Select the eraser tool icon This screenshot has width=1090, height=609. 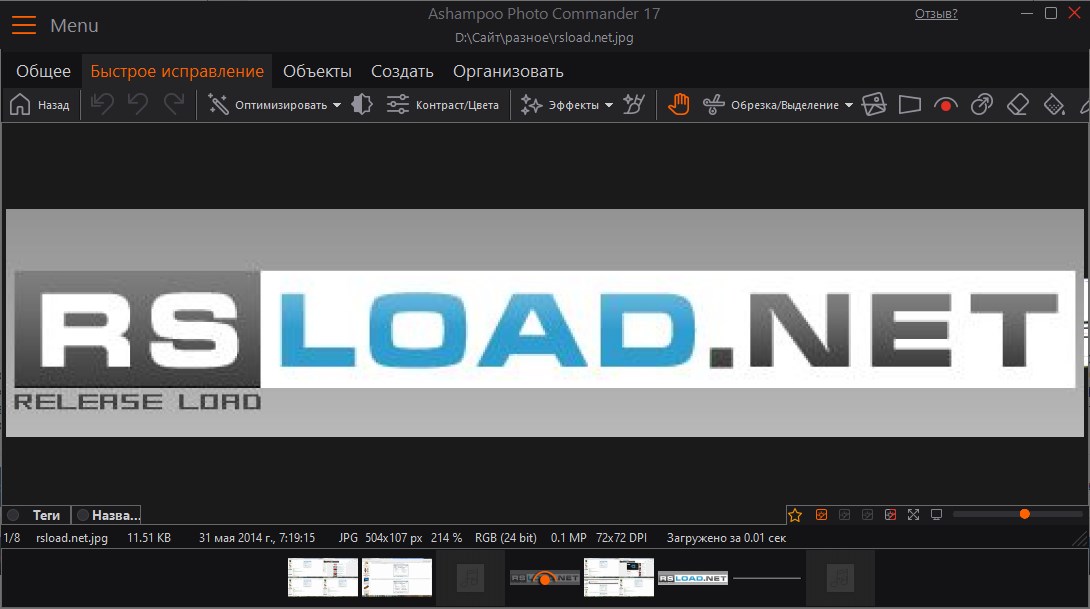pyautogui.click(x=1018, y=105)
